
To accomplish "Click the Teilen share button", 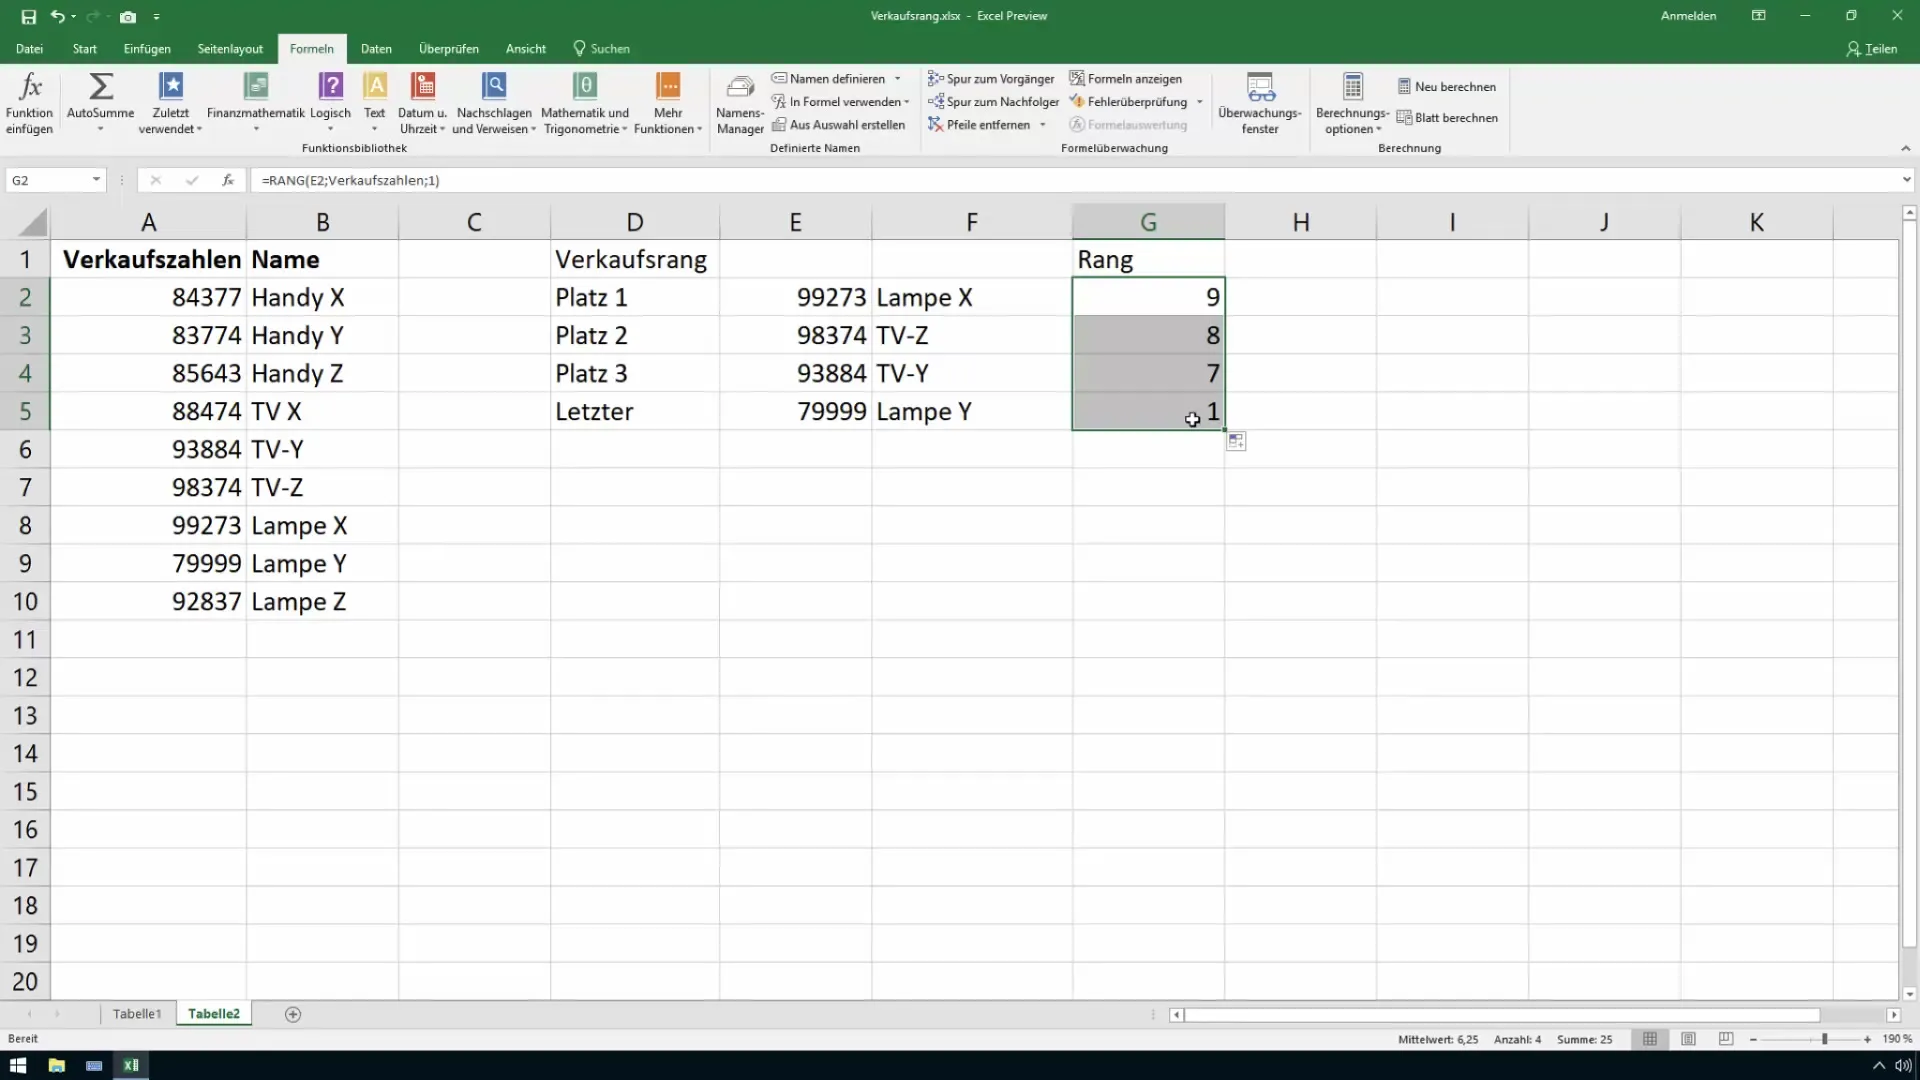I will click(x=1871, y=49).
